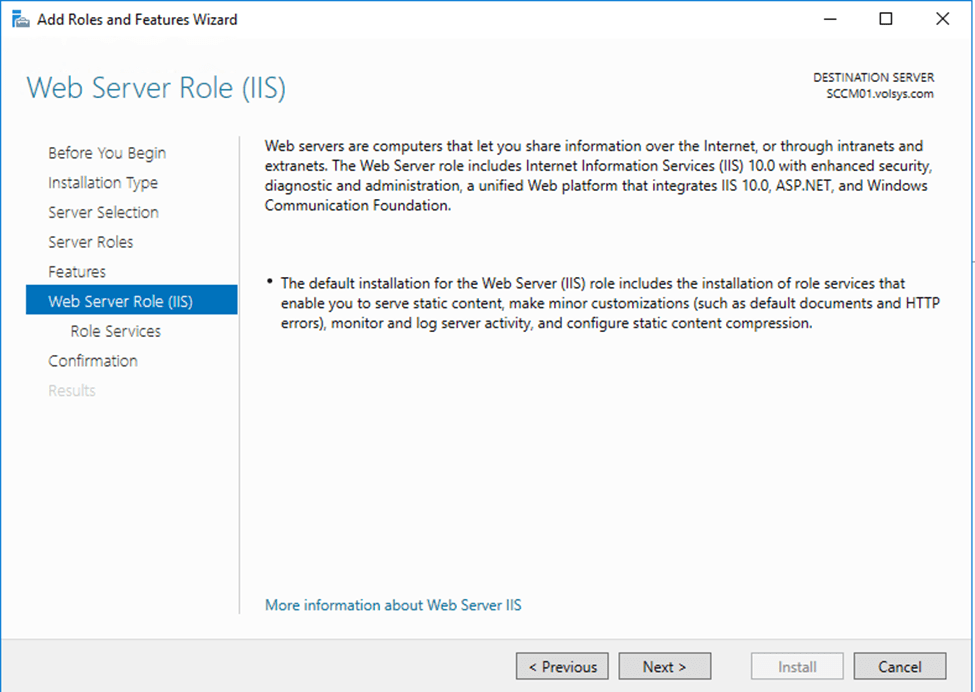
Task: Open the Role Services step
Action: [115, 330]
